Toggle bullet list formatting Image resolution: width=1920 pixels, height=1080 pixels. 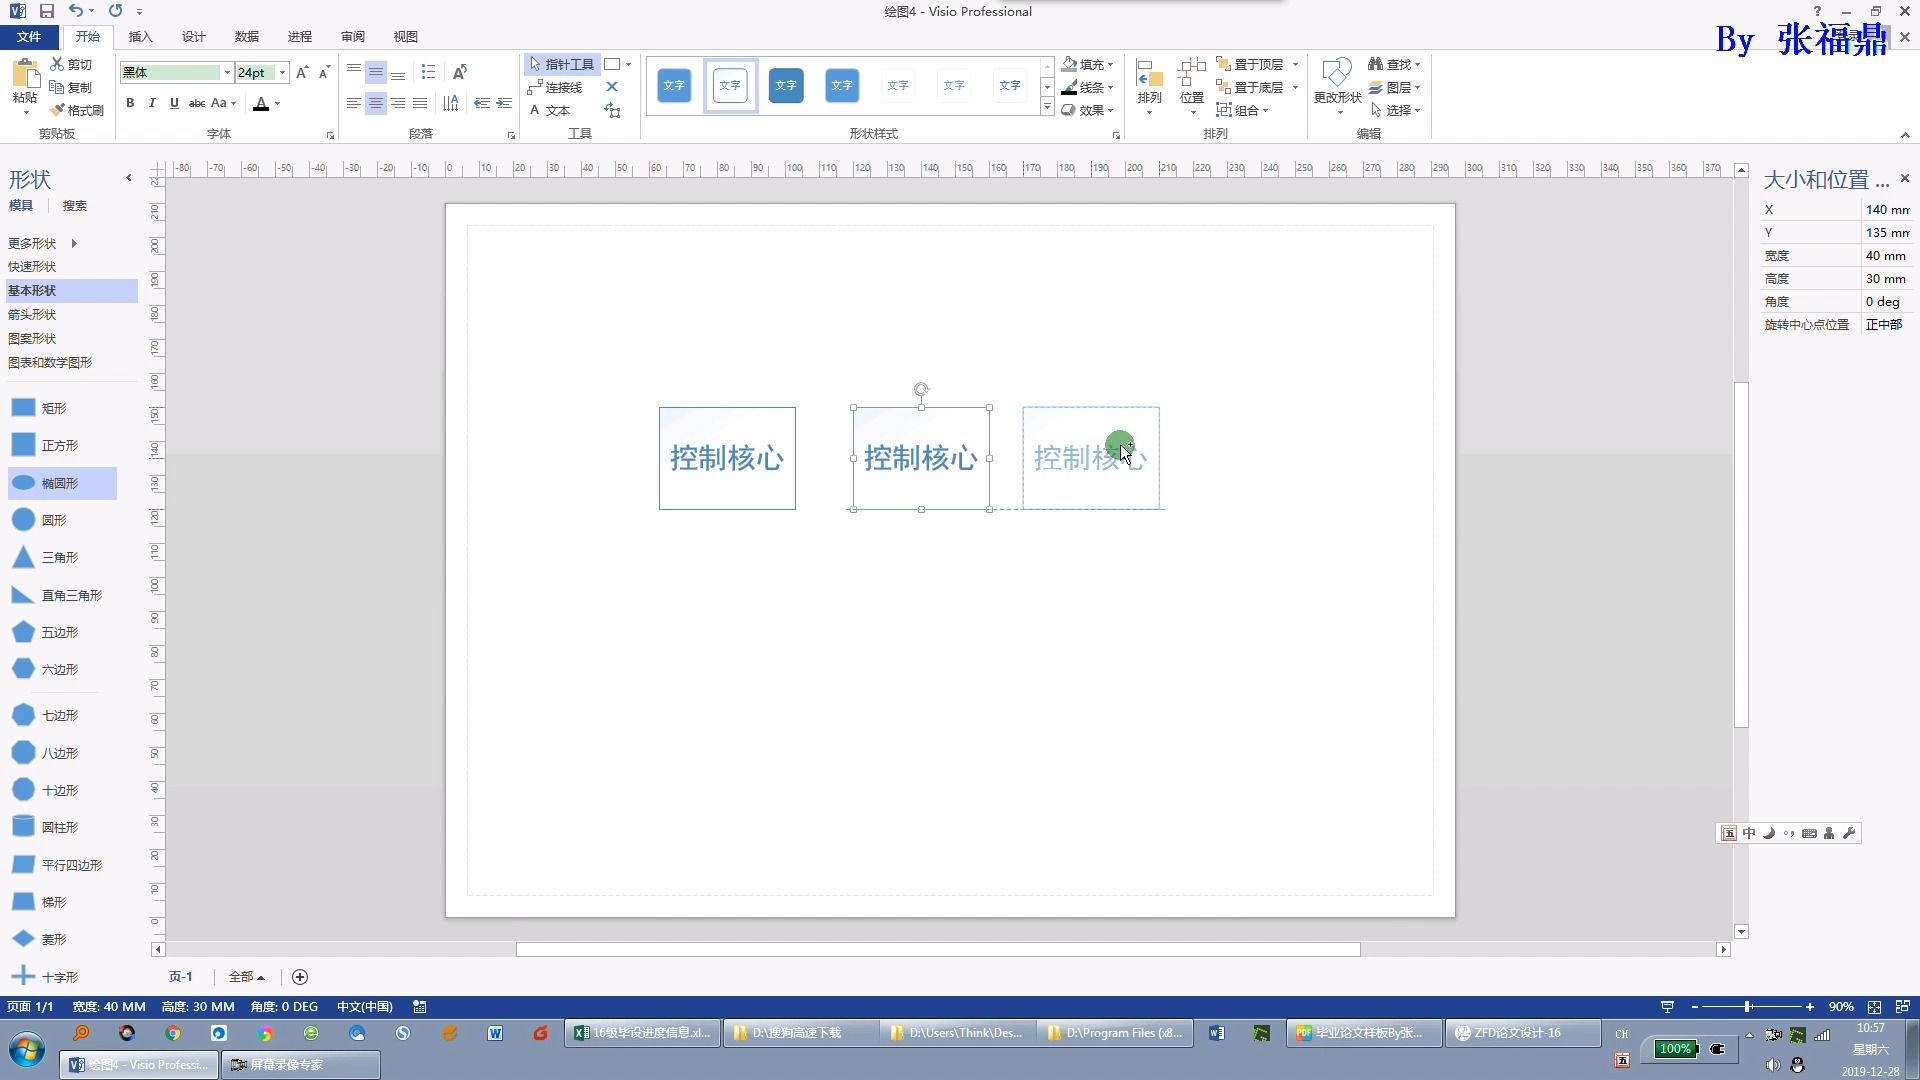pyautogui.click(x=428, y=72)
